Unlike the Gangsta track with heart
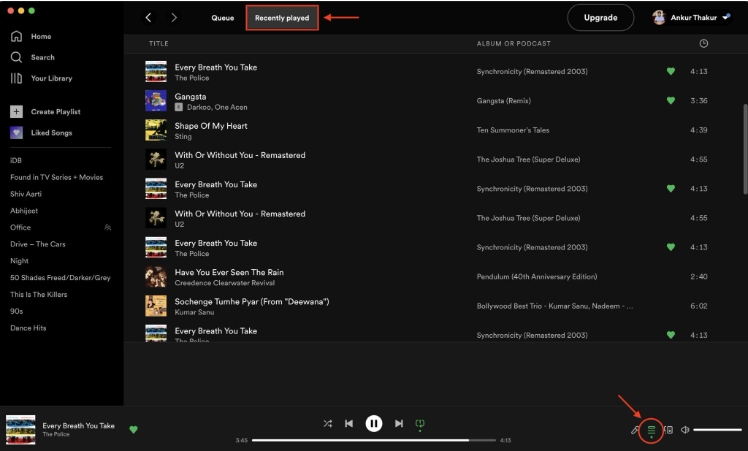Screen dimensions: 748x451 pyautogui.click(x=671, y=101)
